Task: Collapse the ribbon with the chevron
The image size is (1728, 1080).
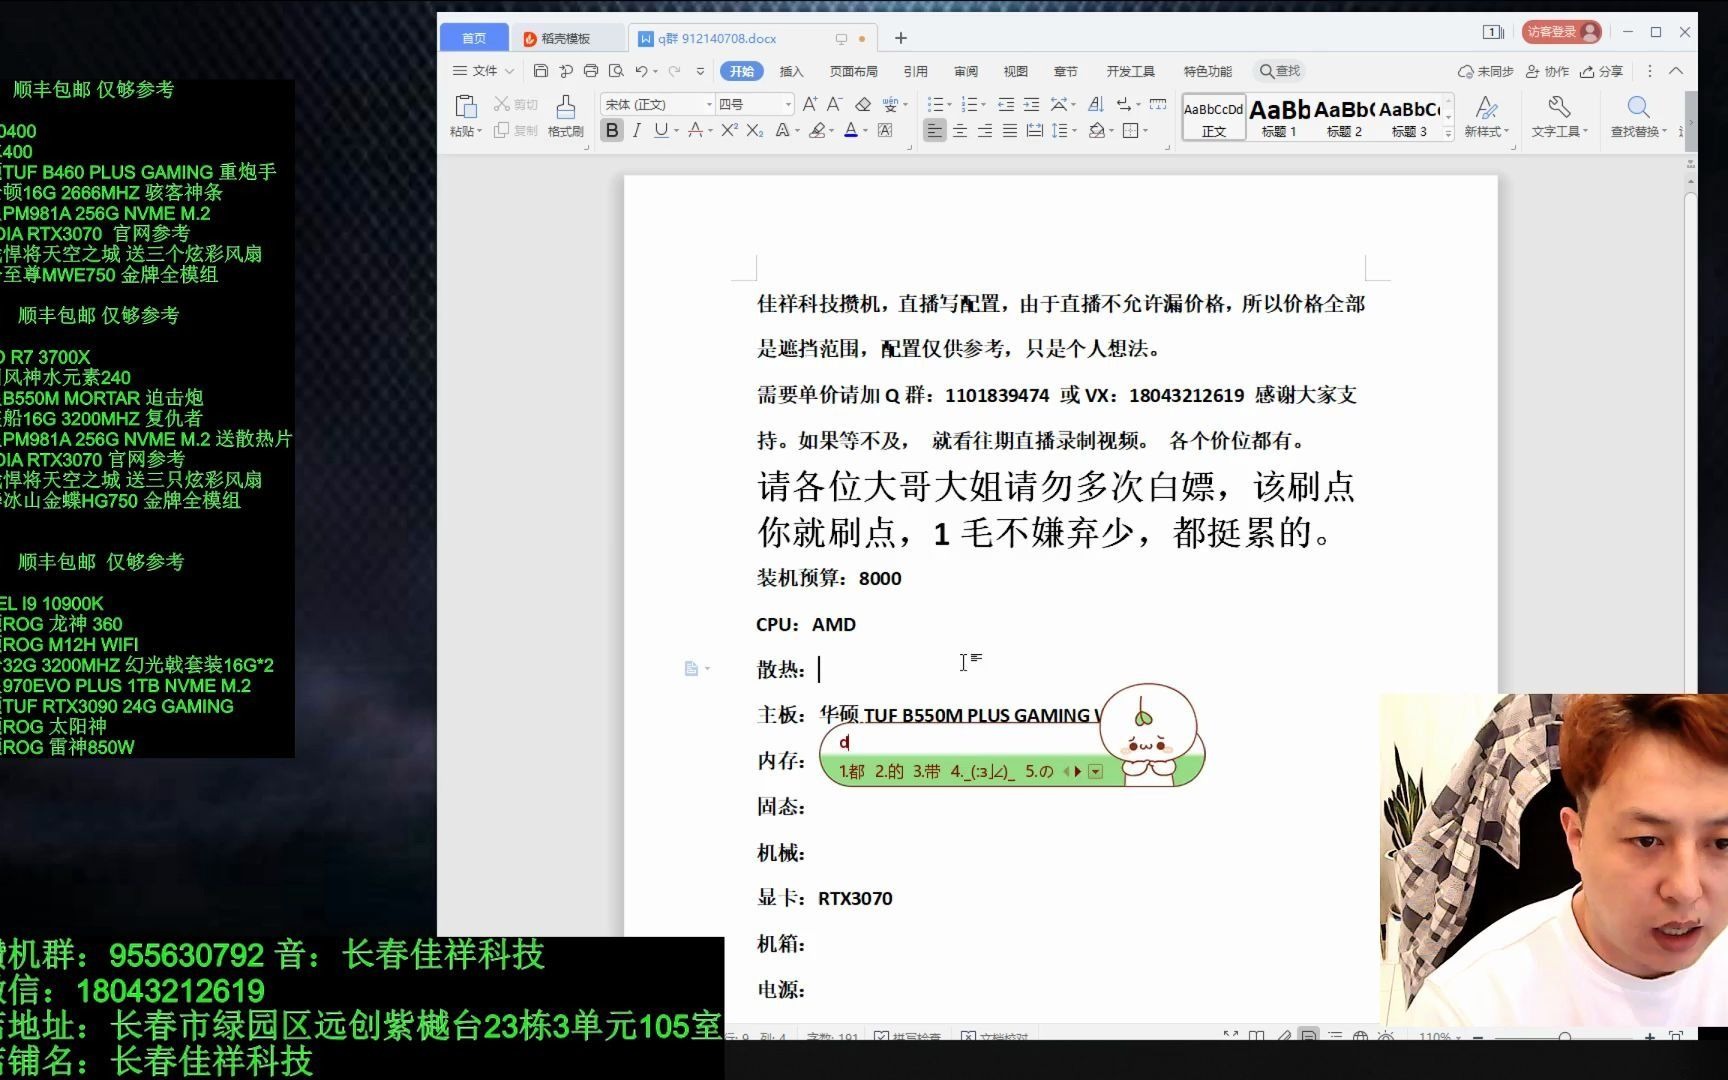Action: click(x=1676, y=71)
